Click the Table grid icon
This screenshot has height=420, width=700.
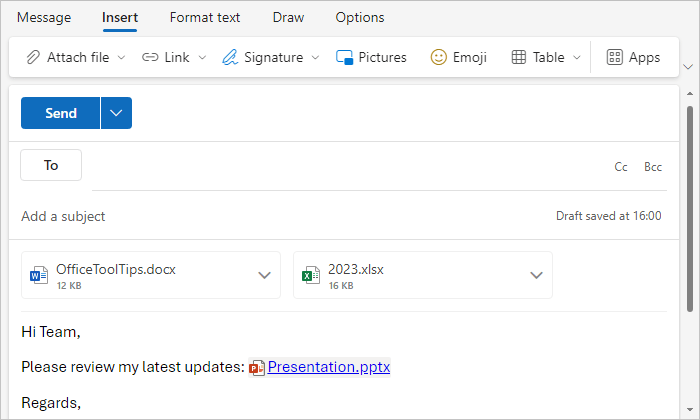(x=518, y=57)
